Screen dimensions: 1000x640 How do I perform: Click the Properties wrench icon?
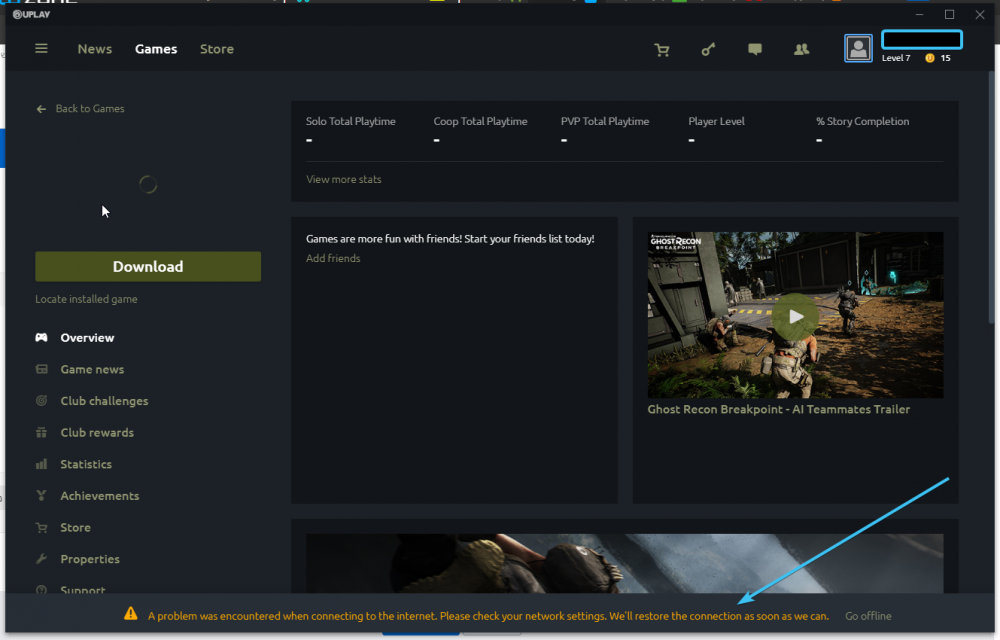click(x=41, y=558)
